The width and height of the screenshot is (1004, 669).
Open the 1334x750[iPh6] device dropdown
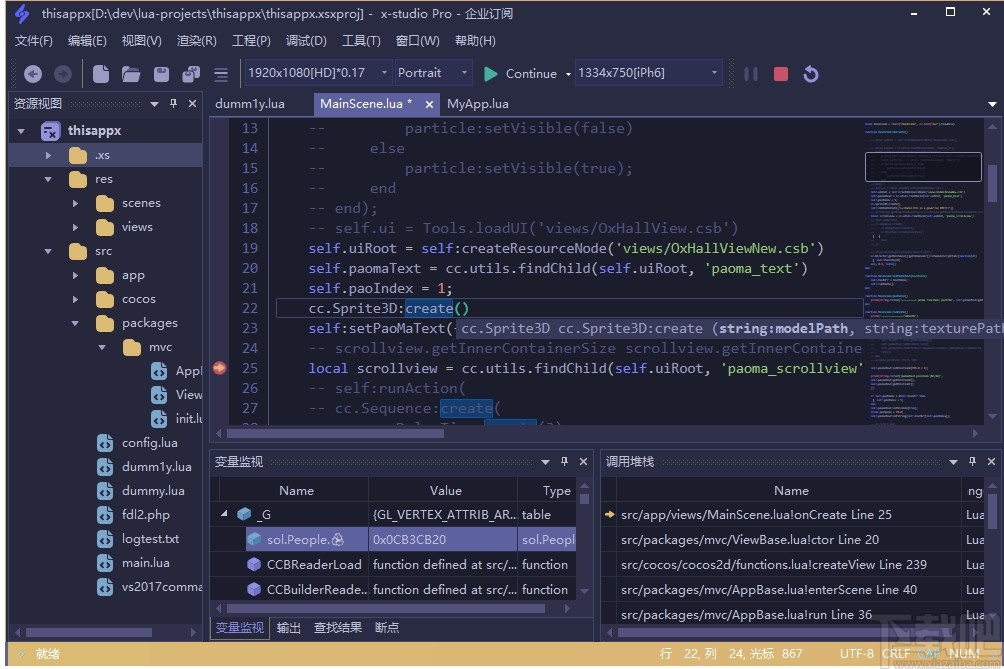pyautogui.click(x=712, y=72)
